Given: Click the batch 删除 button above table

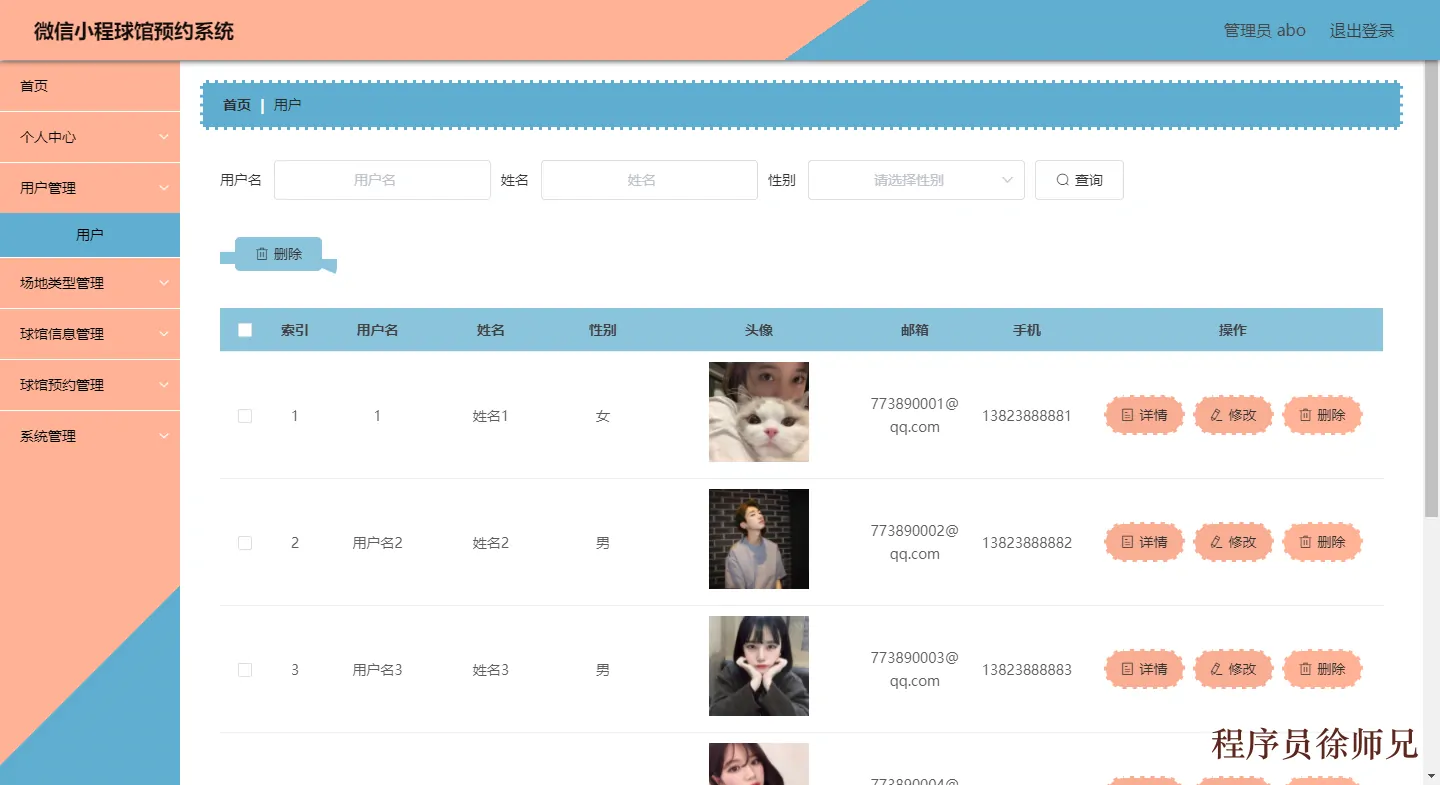Looking at the screenshot, I should [278, 254].
